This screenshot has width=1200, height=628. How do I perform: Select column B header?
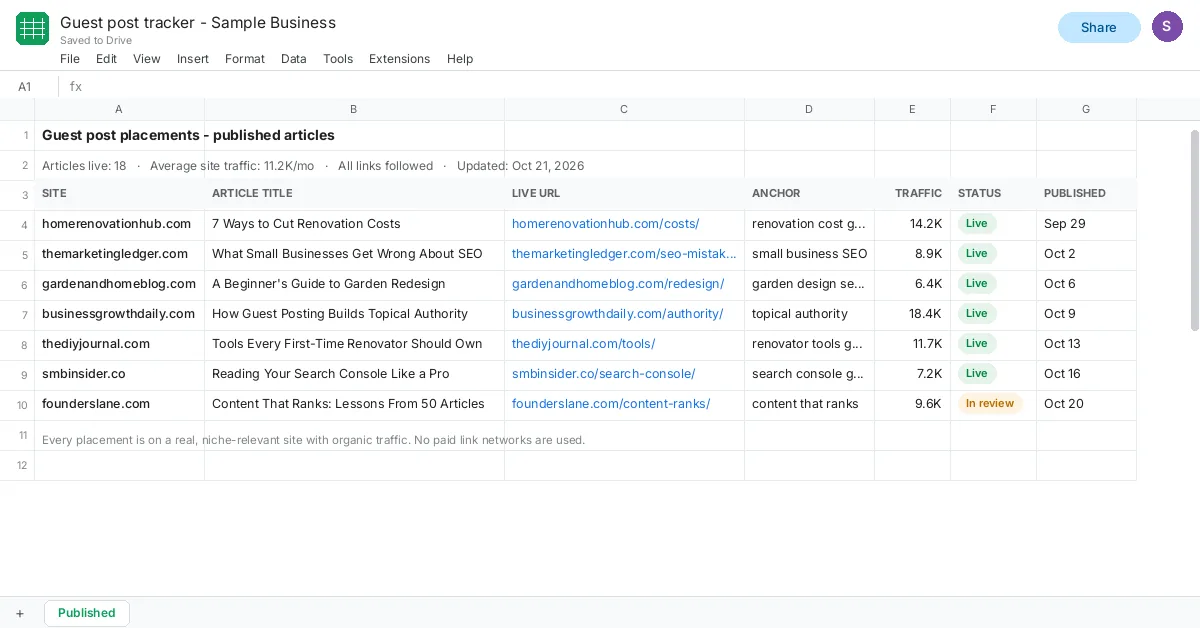[x=354, y=109]
